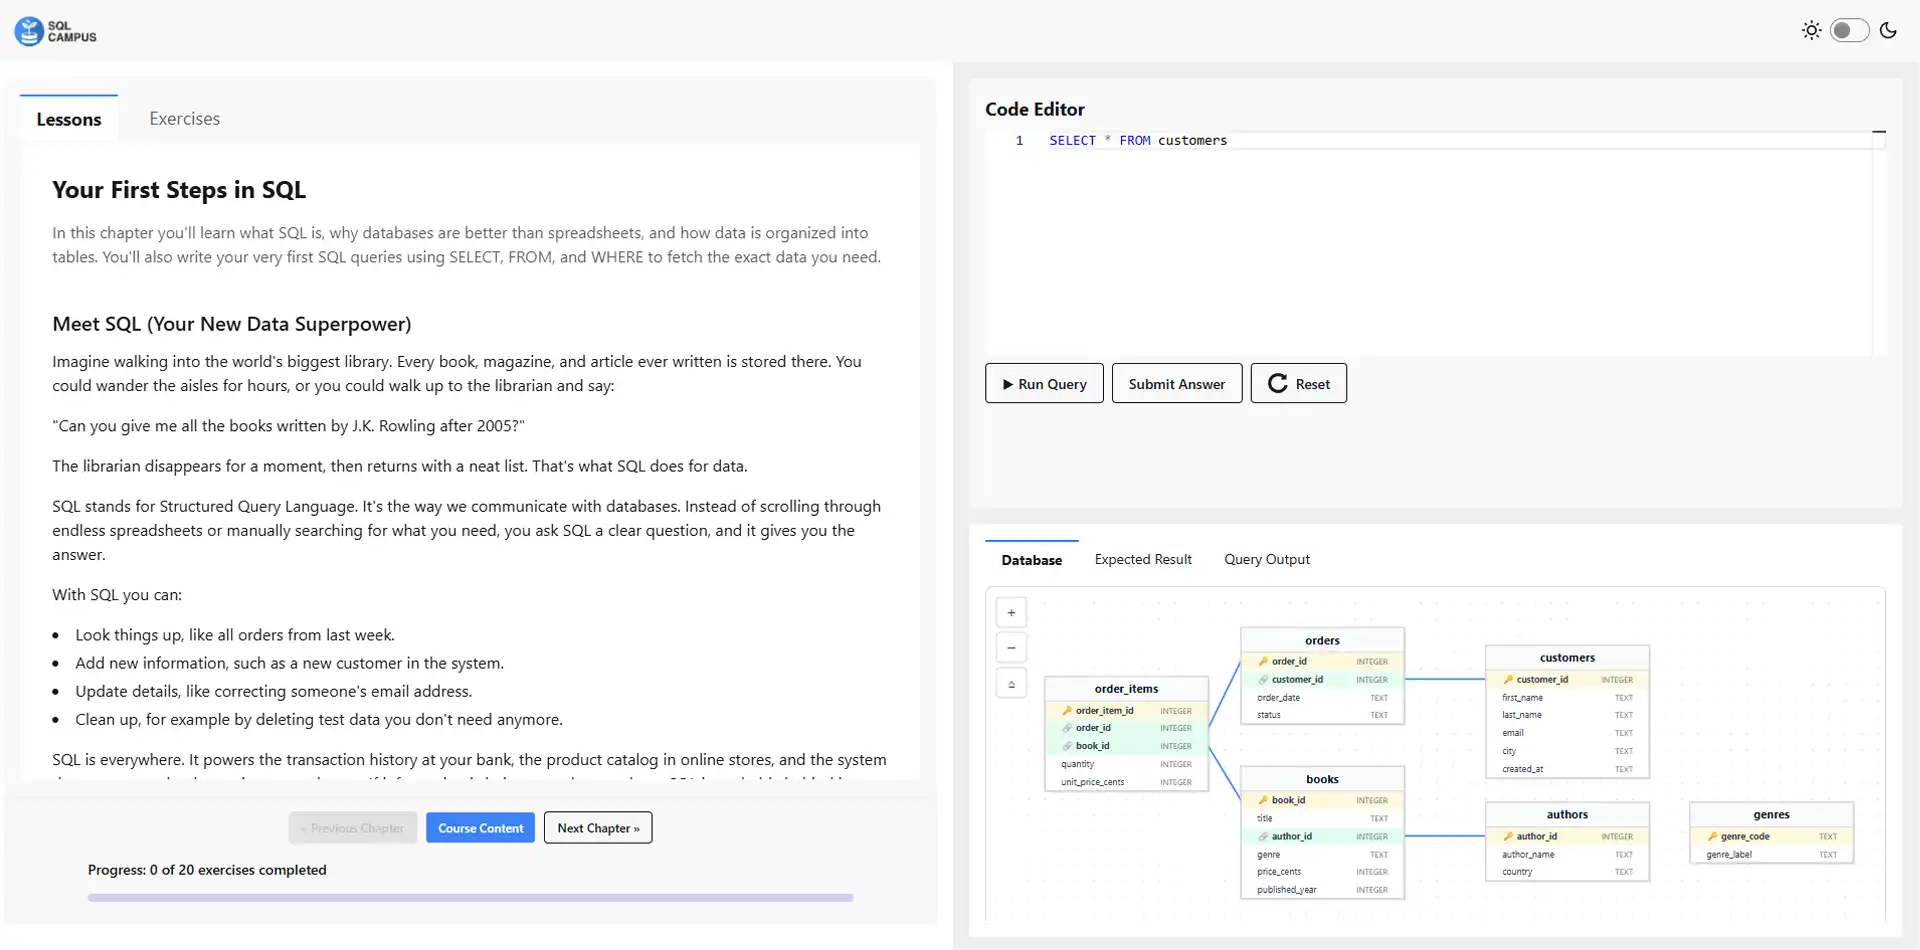Click the moon dark-mode icon

[1888, 31]
